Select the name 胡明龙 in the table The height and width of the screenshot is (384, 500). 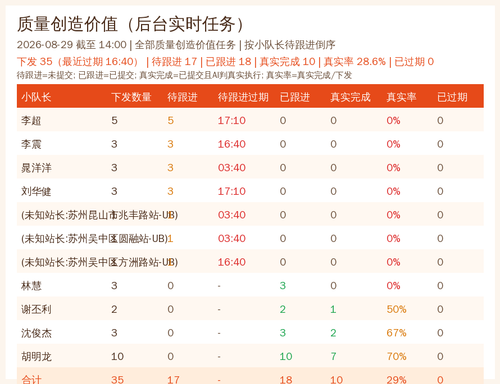point(36,357)
